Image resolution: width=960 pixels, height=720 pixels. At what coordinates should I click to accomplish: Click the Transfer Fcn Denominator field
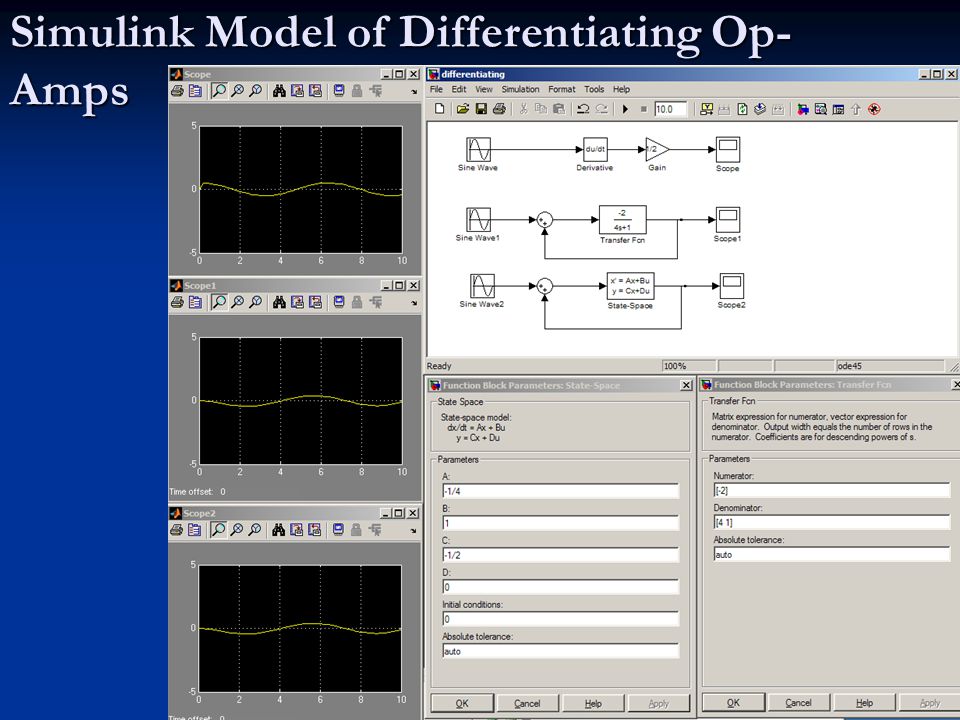coord(831,522)
